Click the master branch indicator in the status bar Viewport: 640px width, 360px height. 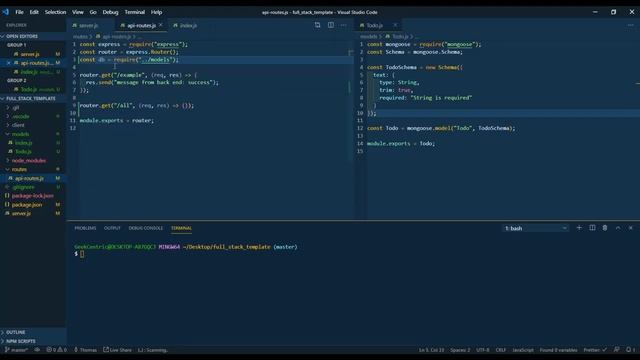16,350
